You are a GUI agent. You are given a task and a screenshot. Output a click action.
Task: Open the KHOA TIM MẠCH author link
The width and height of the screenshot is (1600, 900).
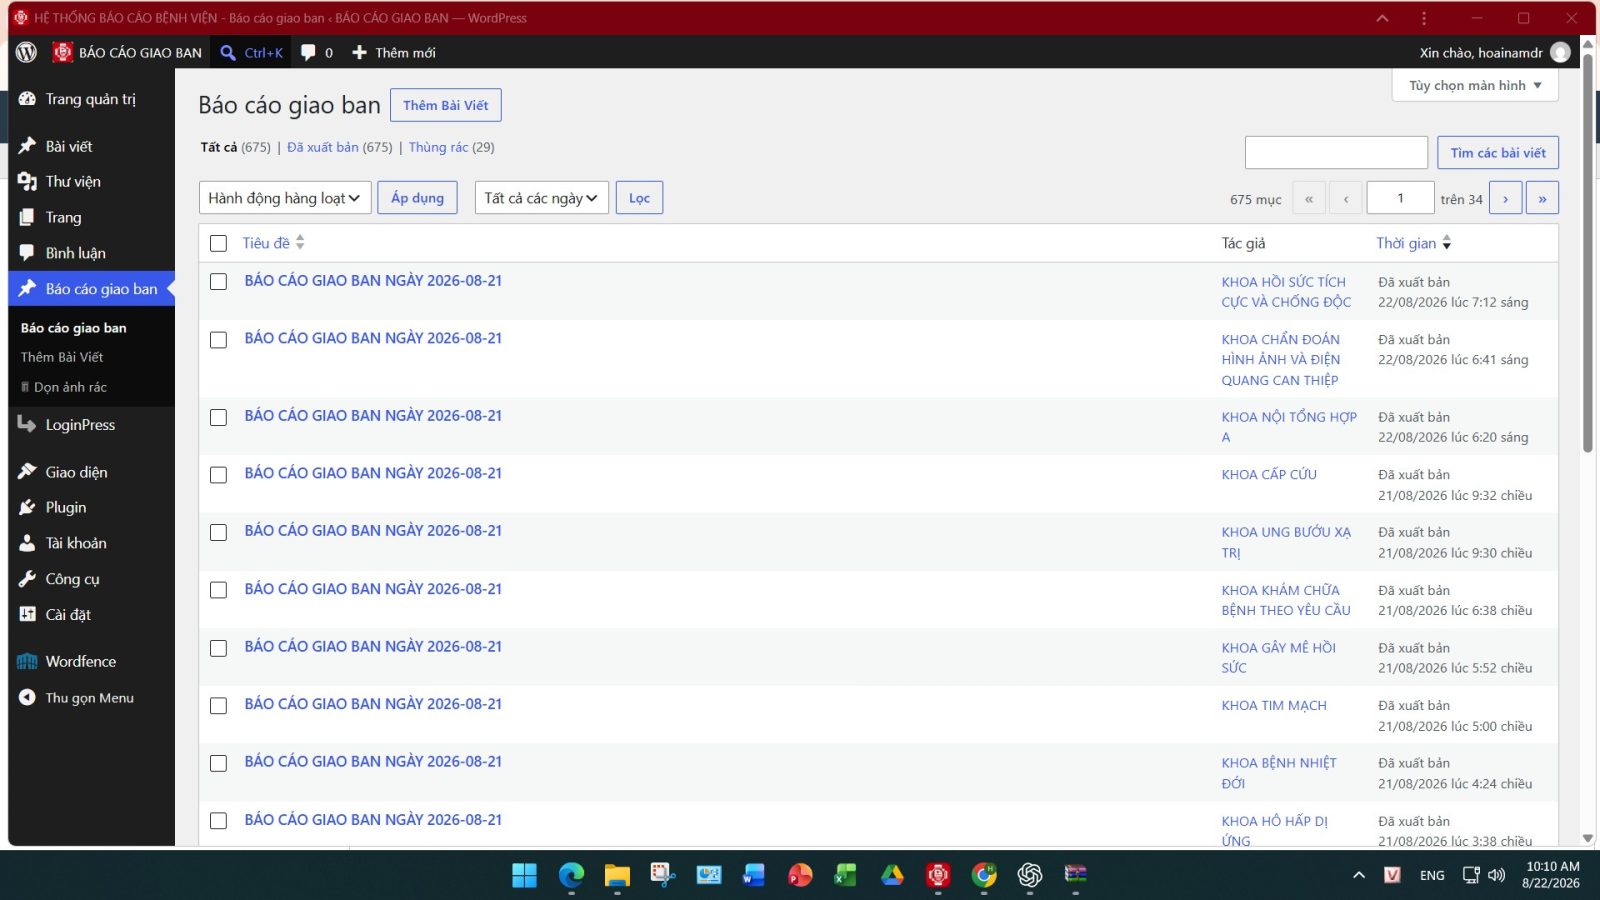click(1274, 706)
